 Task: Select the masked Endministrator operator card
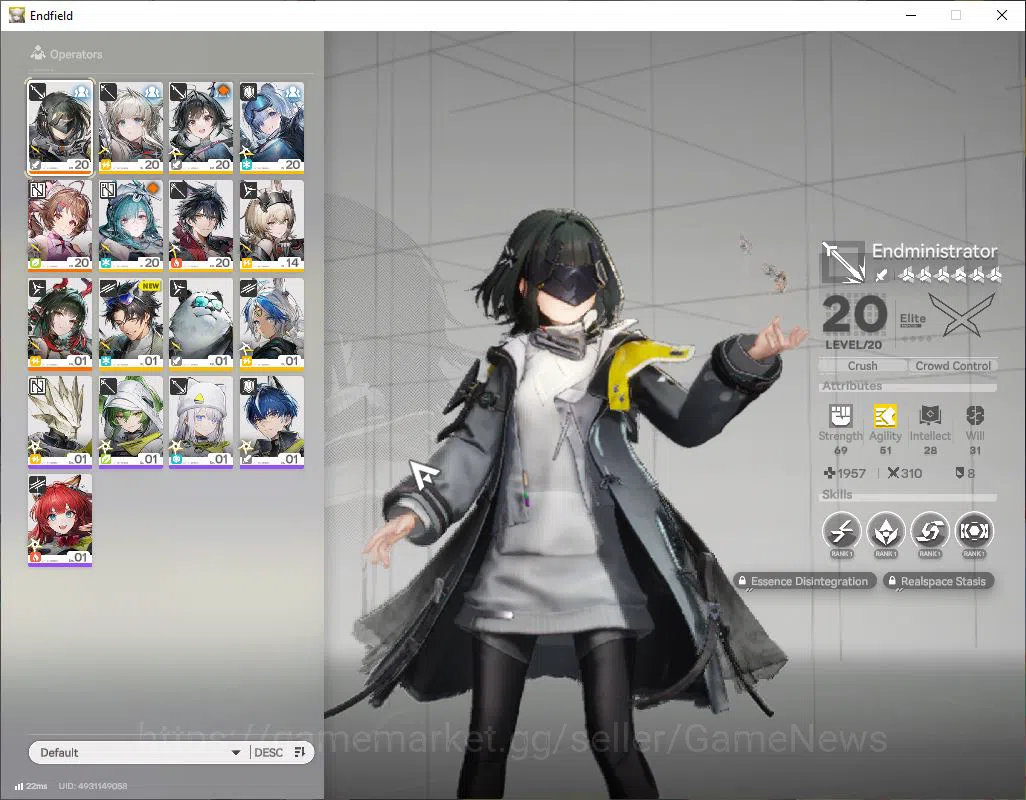click(x=60, y=128)
